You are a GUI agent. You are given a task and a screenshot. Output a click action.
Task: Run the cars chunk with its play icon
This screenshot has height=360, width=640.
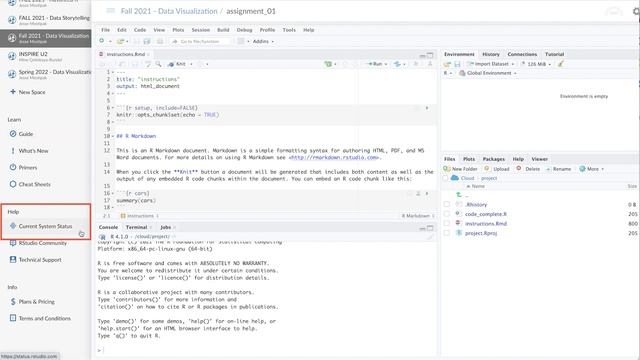427,193
